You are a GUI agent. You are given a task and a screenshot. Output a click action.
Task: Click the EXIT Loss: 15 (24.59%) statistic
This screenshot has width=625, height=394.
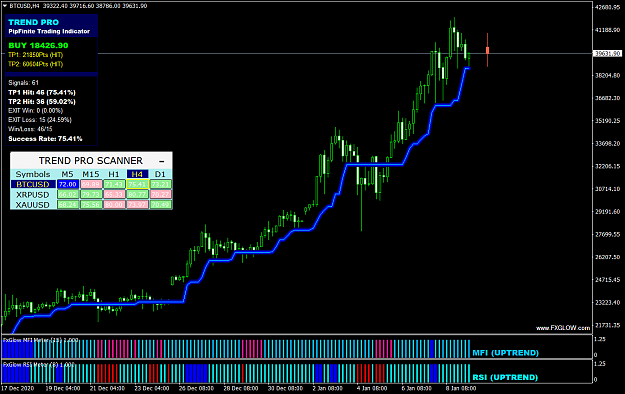coord(40,120)
